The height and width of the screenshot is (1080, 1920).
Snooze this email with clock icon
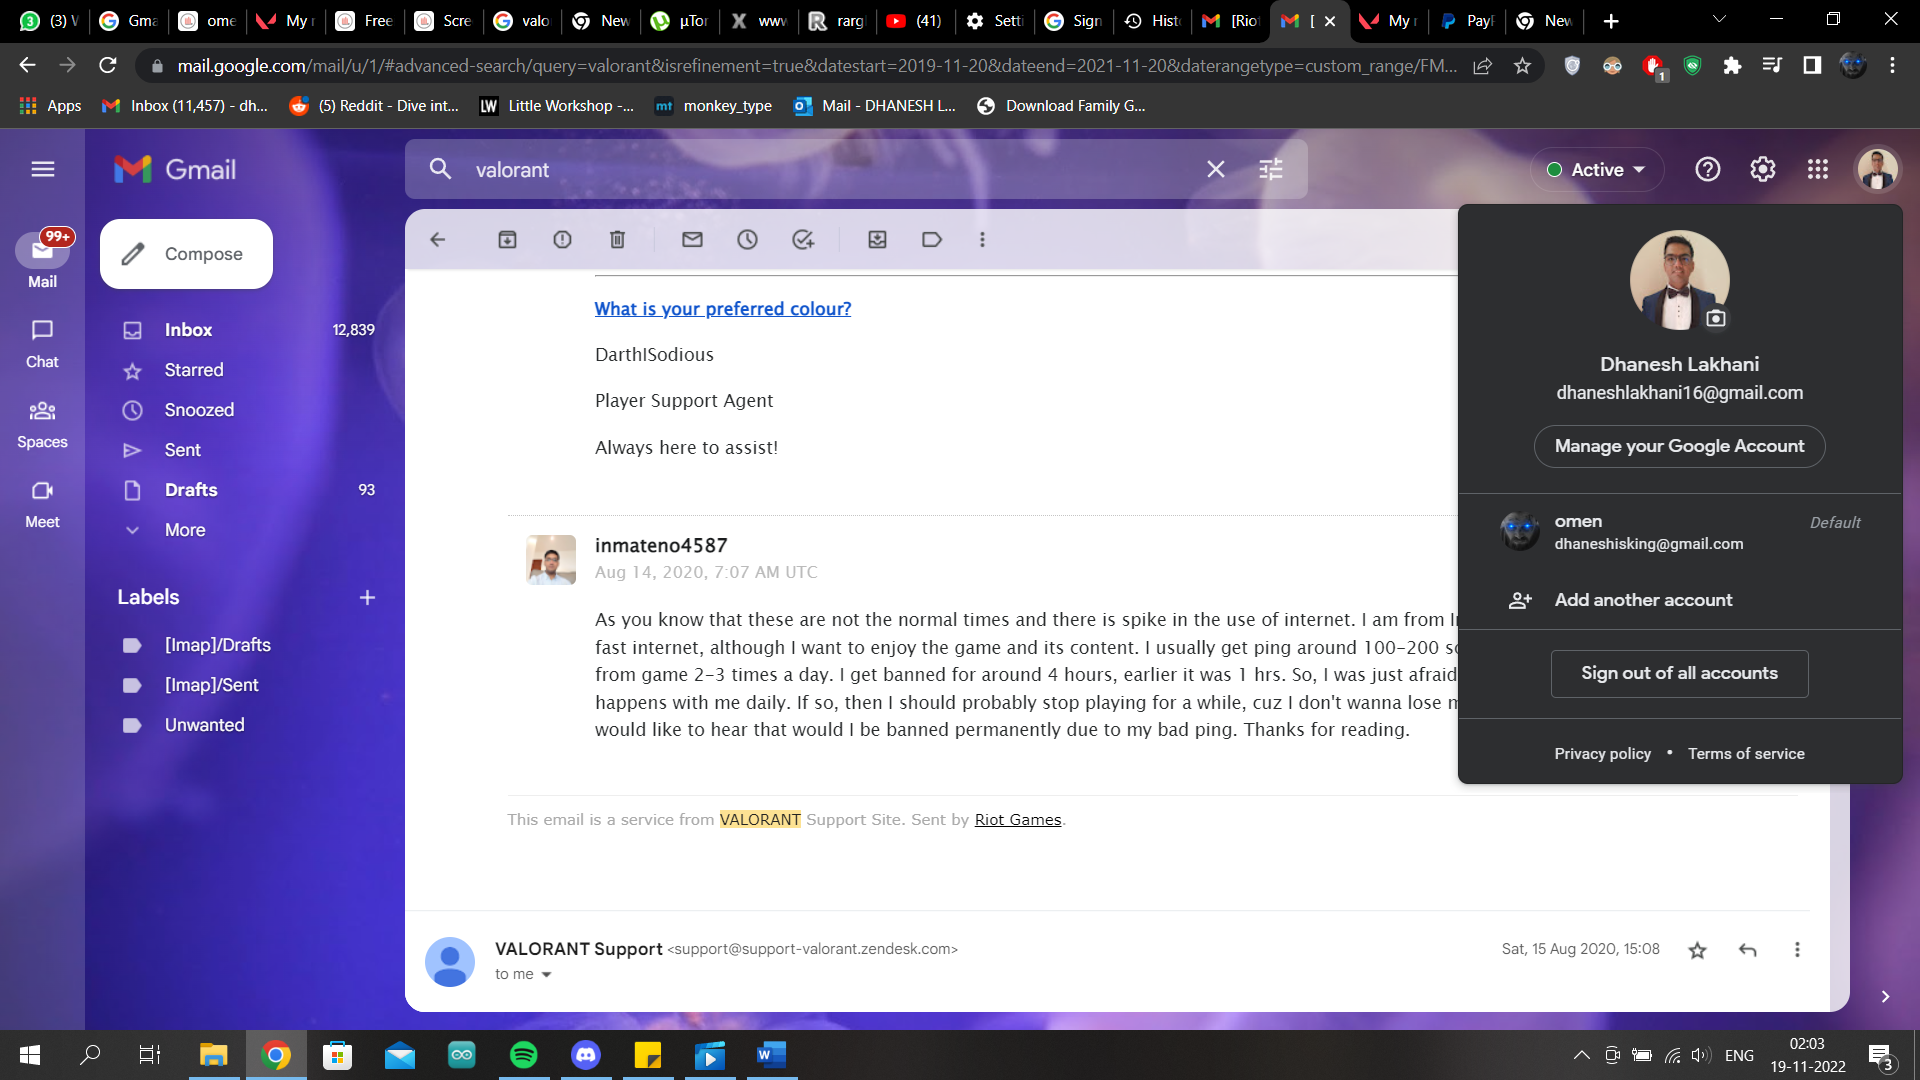click(x=748, y=240)
